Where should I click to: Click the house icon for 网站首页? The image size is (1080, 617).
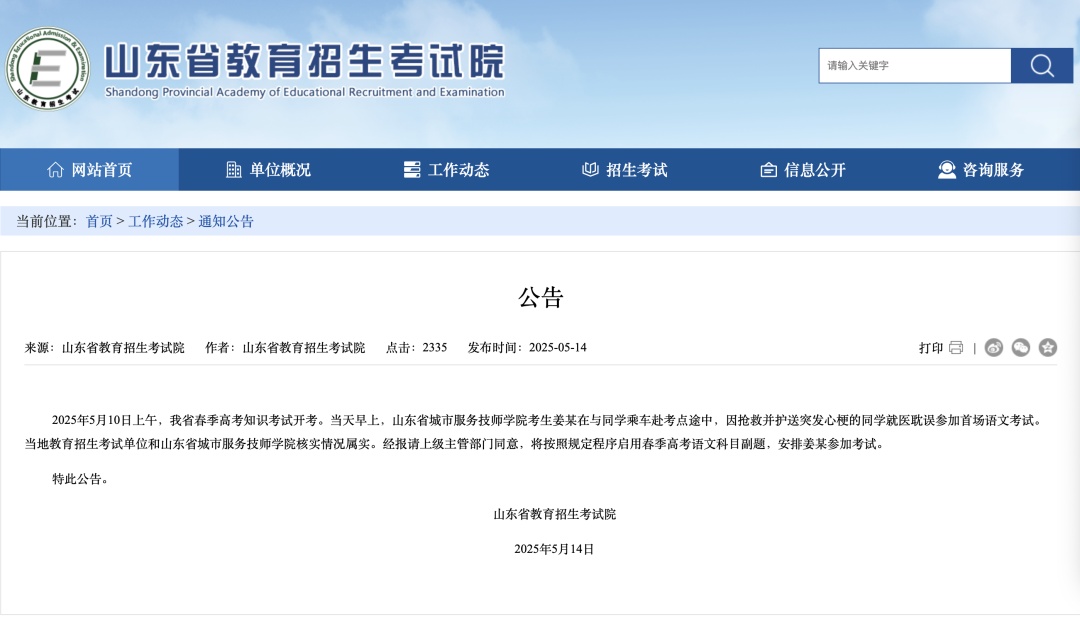[56, 170]
